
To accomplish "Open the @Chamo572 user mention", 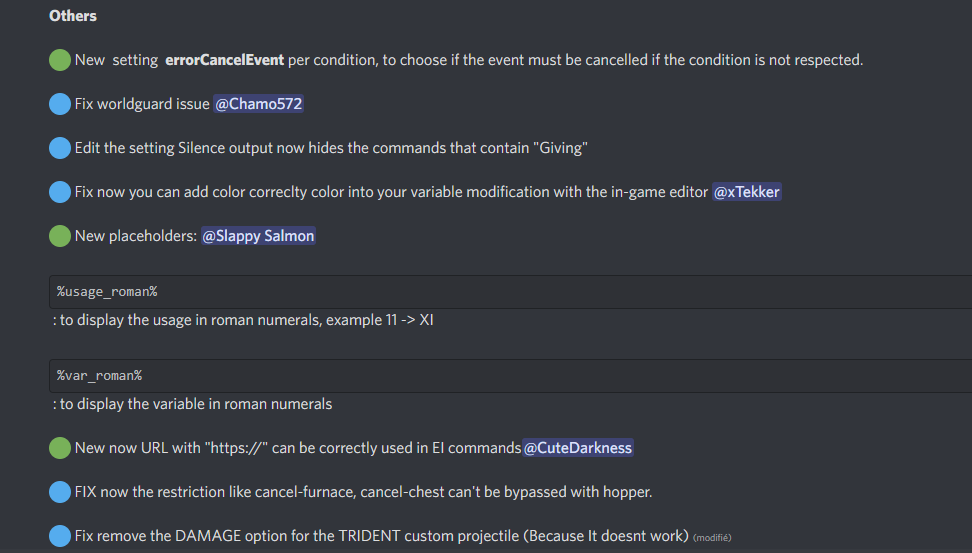I will (x=258, y=104).
